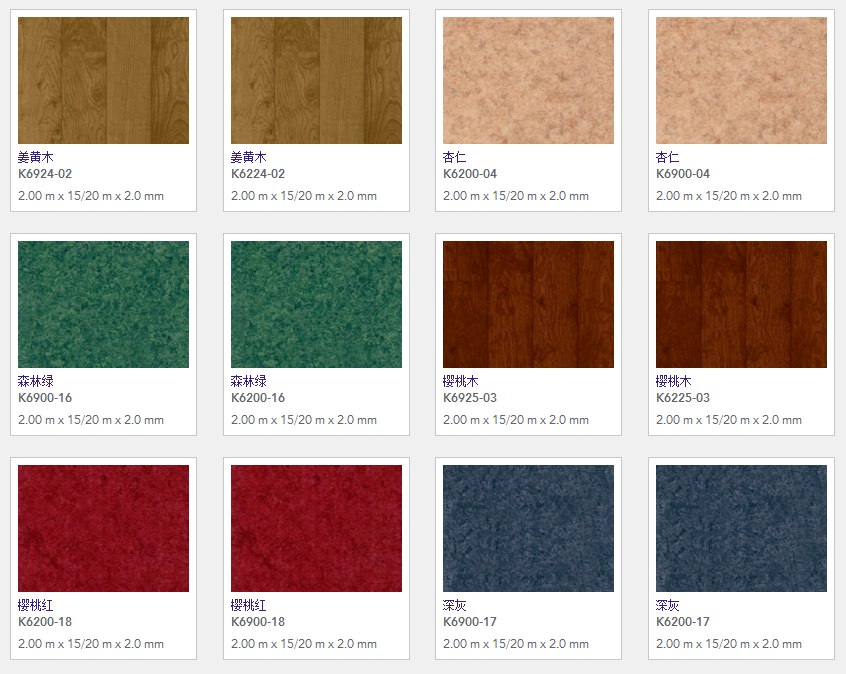Click the product code text K6224-02
The height and width of the screenshot is (674, 846).
click(257, 174)
